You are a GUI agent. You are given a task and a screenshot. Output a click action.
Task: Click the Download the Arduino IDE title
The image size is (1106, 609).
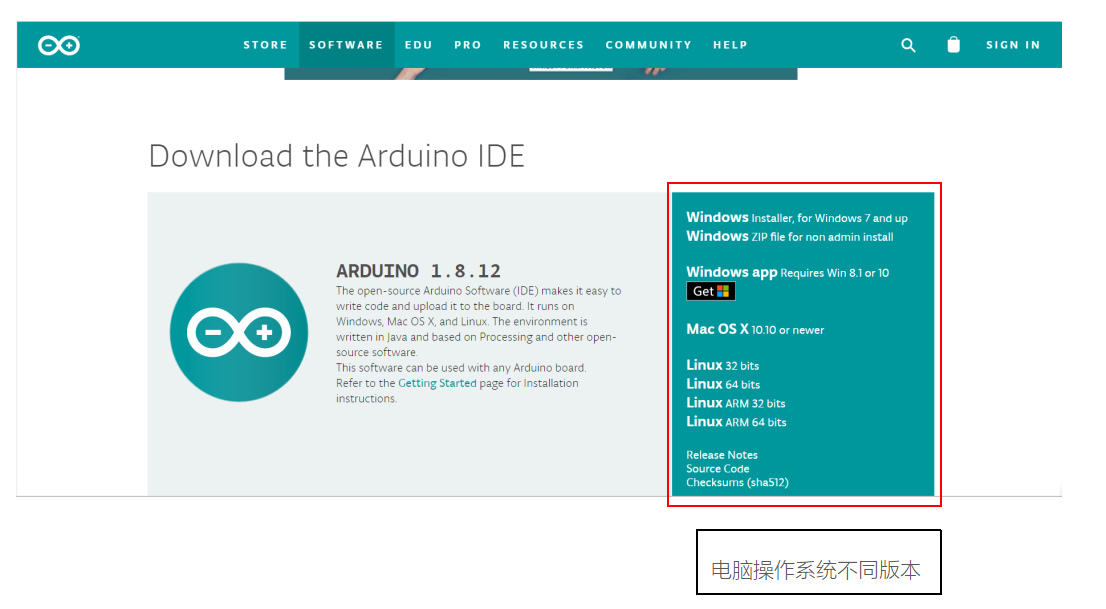coord(336,156)
